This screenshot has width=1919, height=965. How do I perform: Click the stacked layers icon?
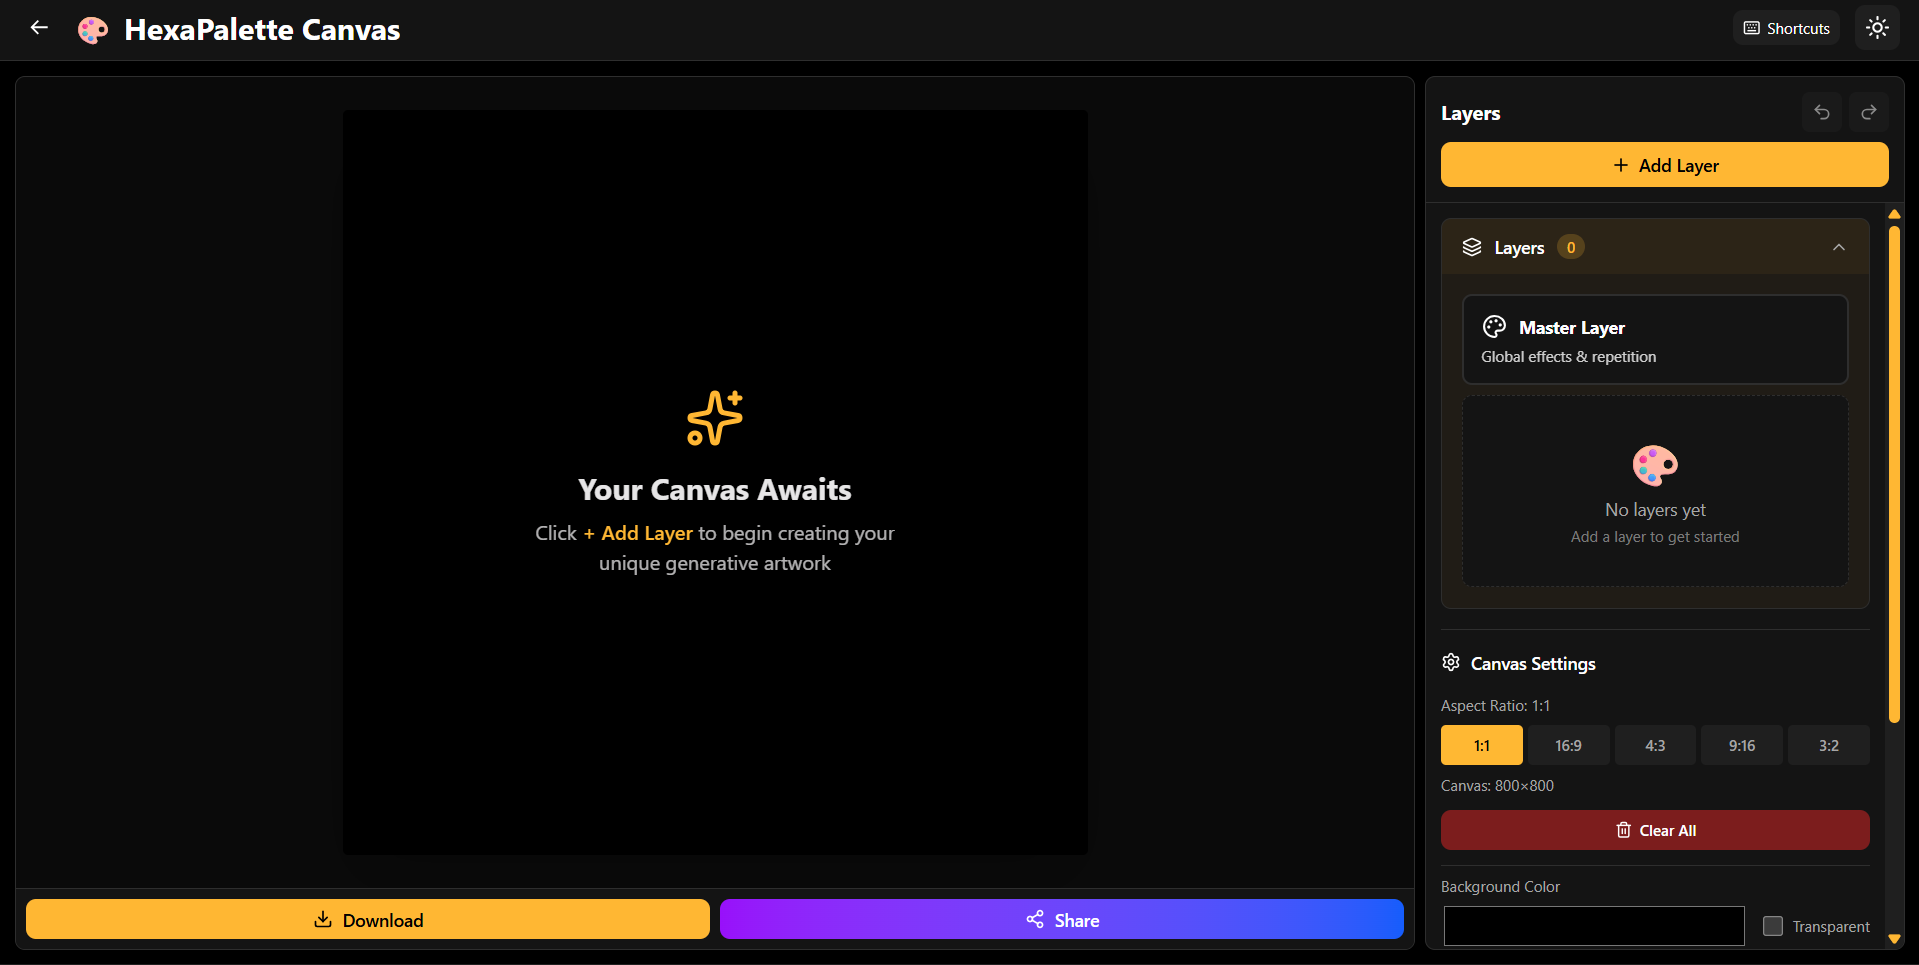tap(1472, 247)
